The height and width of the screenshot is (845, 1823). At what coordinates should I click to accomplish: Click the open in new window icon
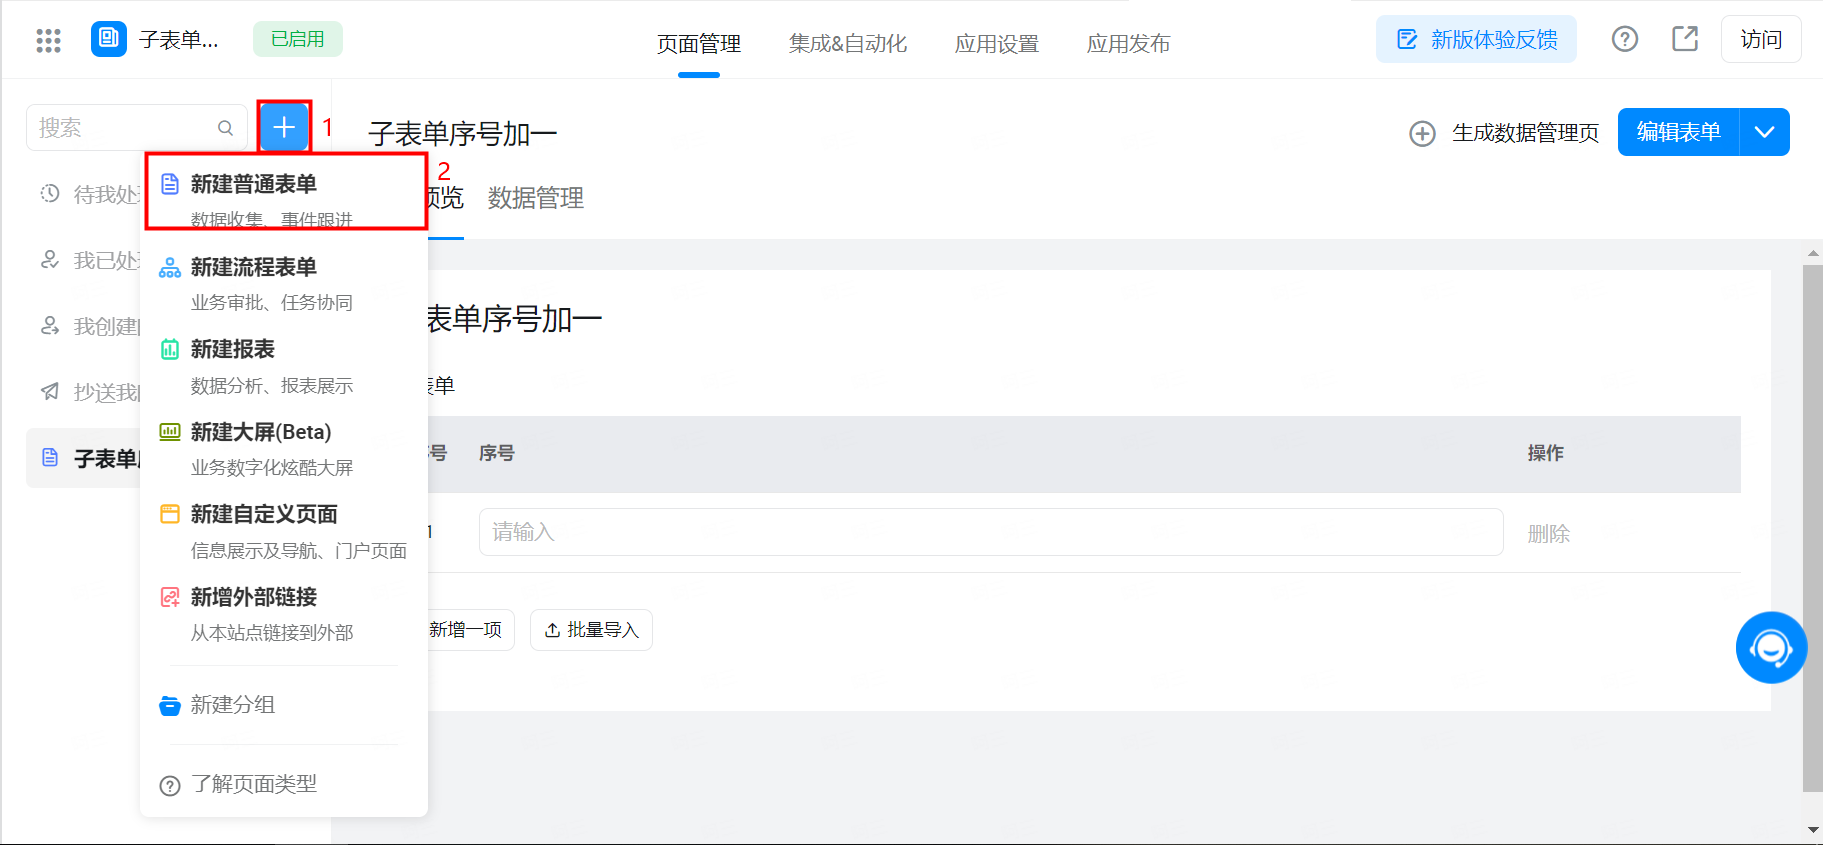pos(1685,39)
